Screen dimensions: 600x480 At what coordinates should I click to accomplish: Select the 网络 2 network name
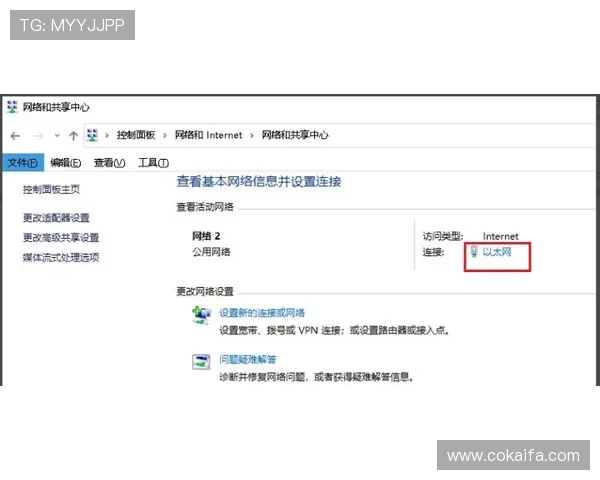[x=206, y=236]
